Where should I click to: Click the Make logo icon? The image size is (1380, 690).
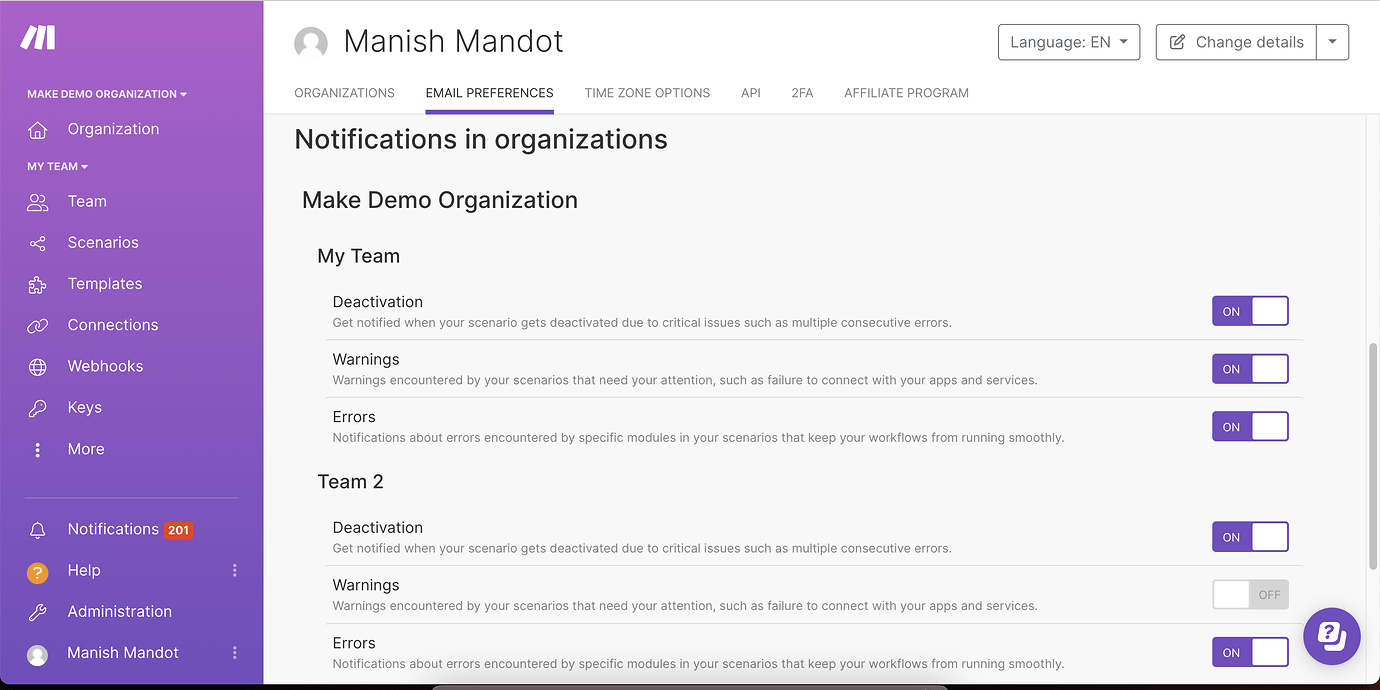pyautogui.click(x=38, y=38)
